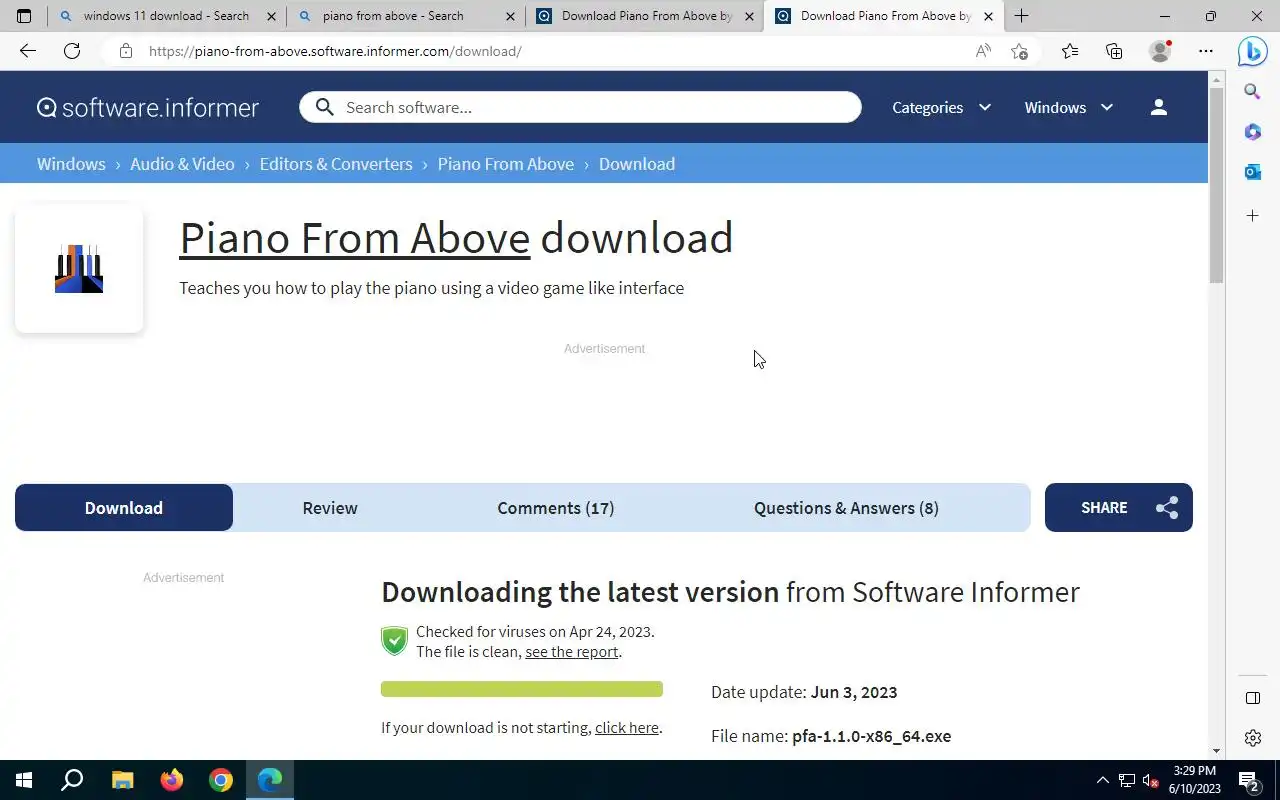This screenshot has height=800, width=1280.
Task: Open Questions & Answers (8) tab
Action: click(x=846, y=508)
